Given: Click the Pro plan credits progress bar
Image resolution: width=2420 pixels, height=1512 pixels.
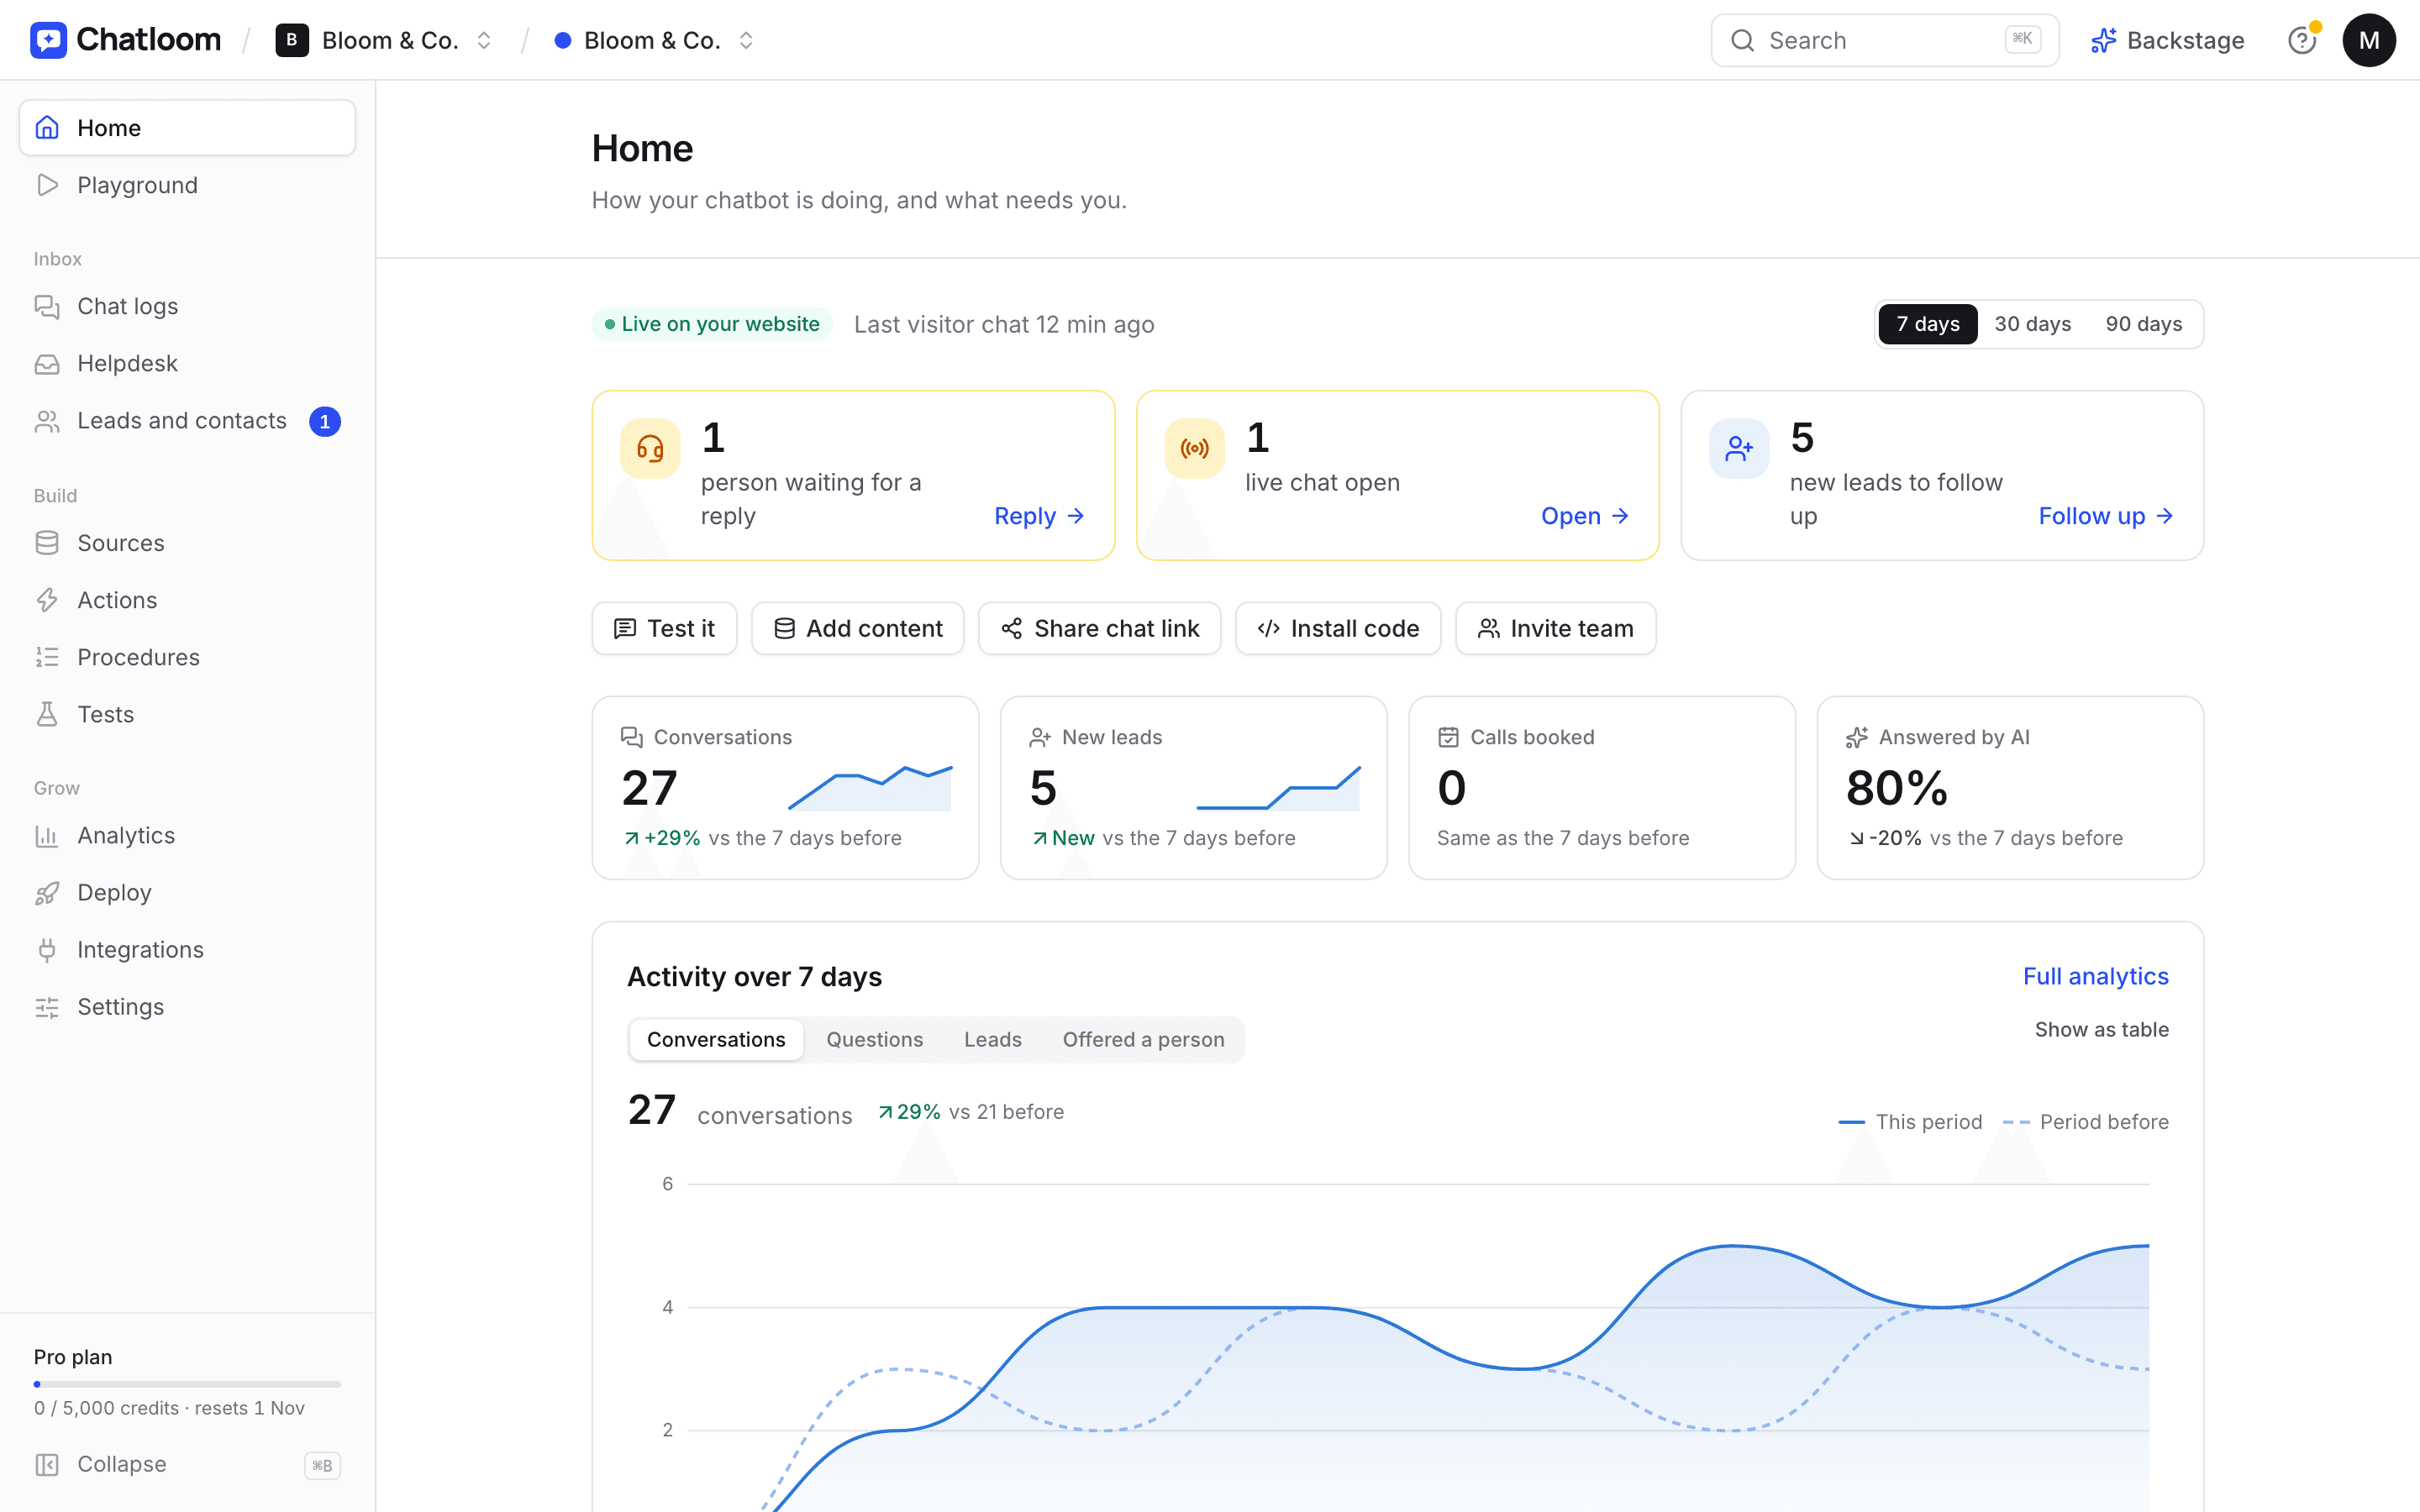Looking at the screenshot, I should (x=187, y=1384).
